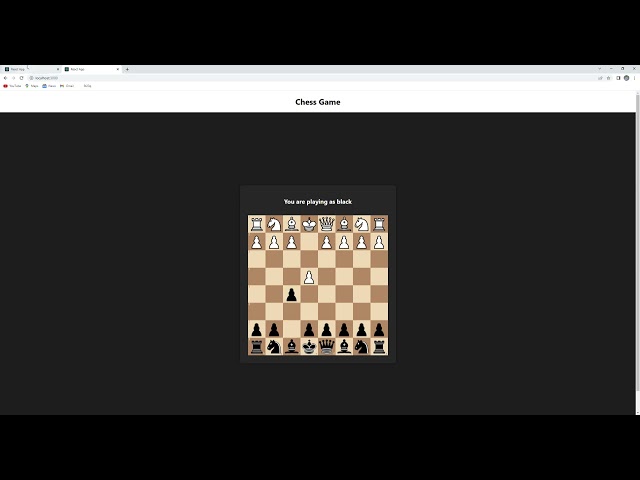Select the advanced black pawn in the board center

[x=291, y=295]
